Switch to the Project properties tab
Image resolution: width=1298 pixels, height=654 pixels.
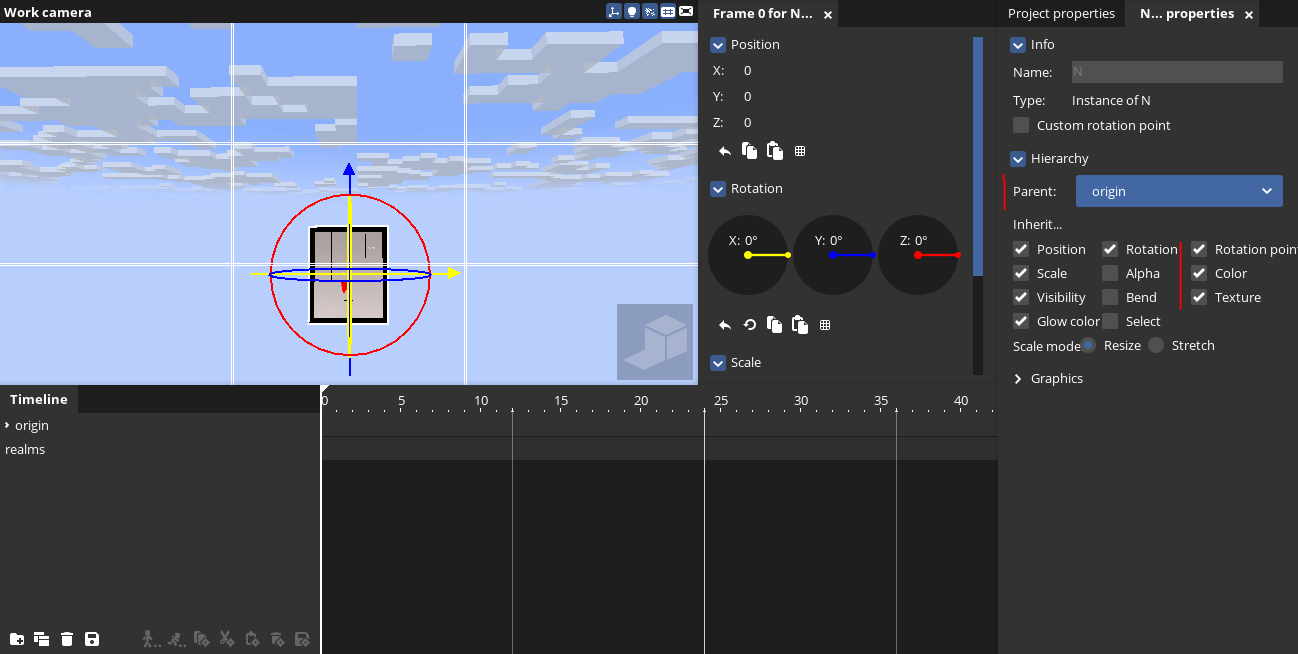coord(1061,13)
